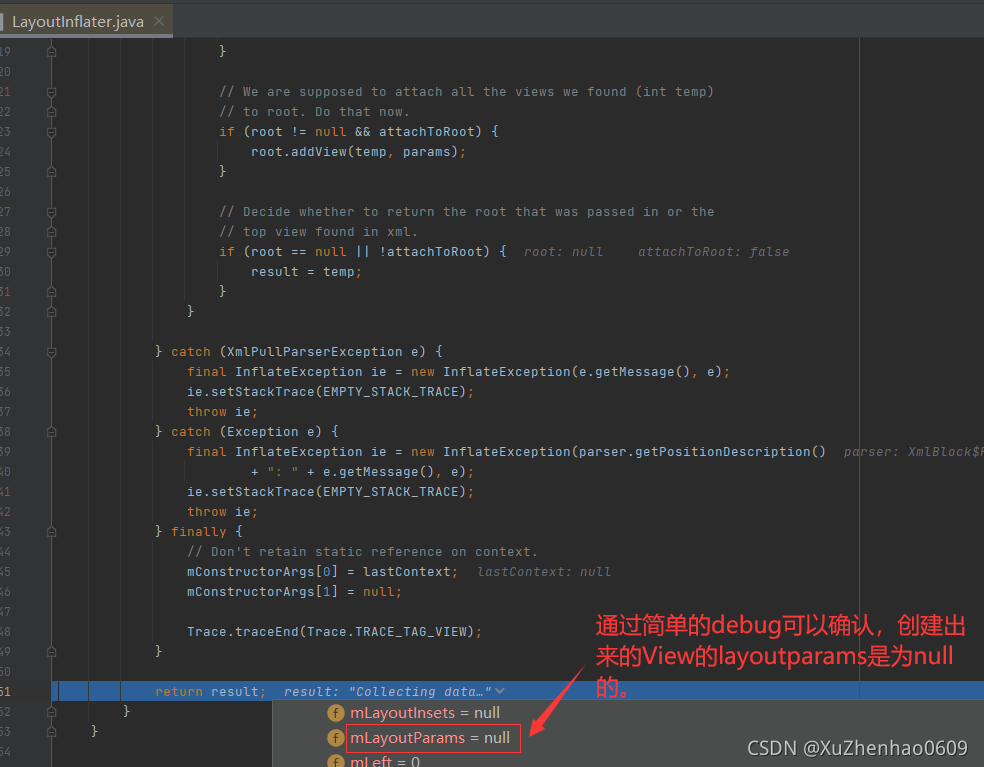Click the field icon beside mLayoutInsets

(x=336, y=713)
